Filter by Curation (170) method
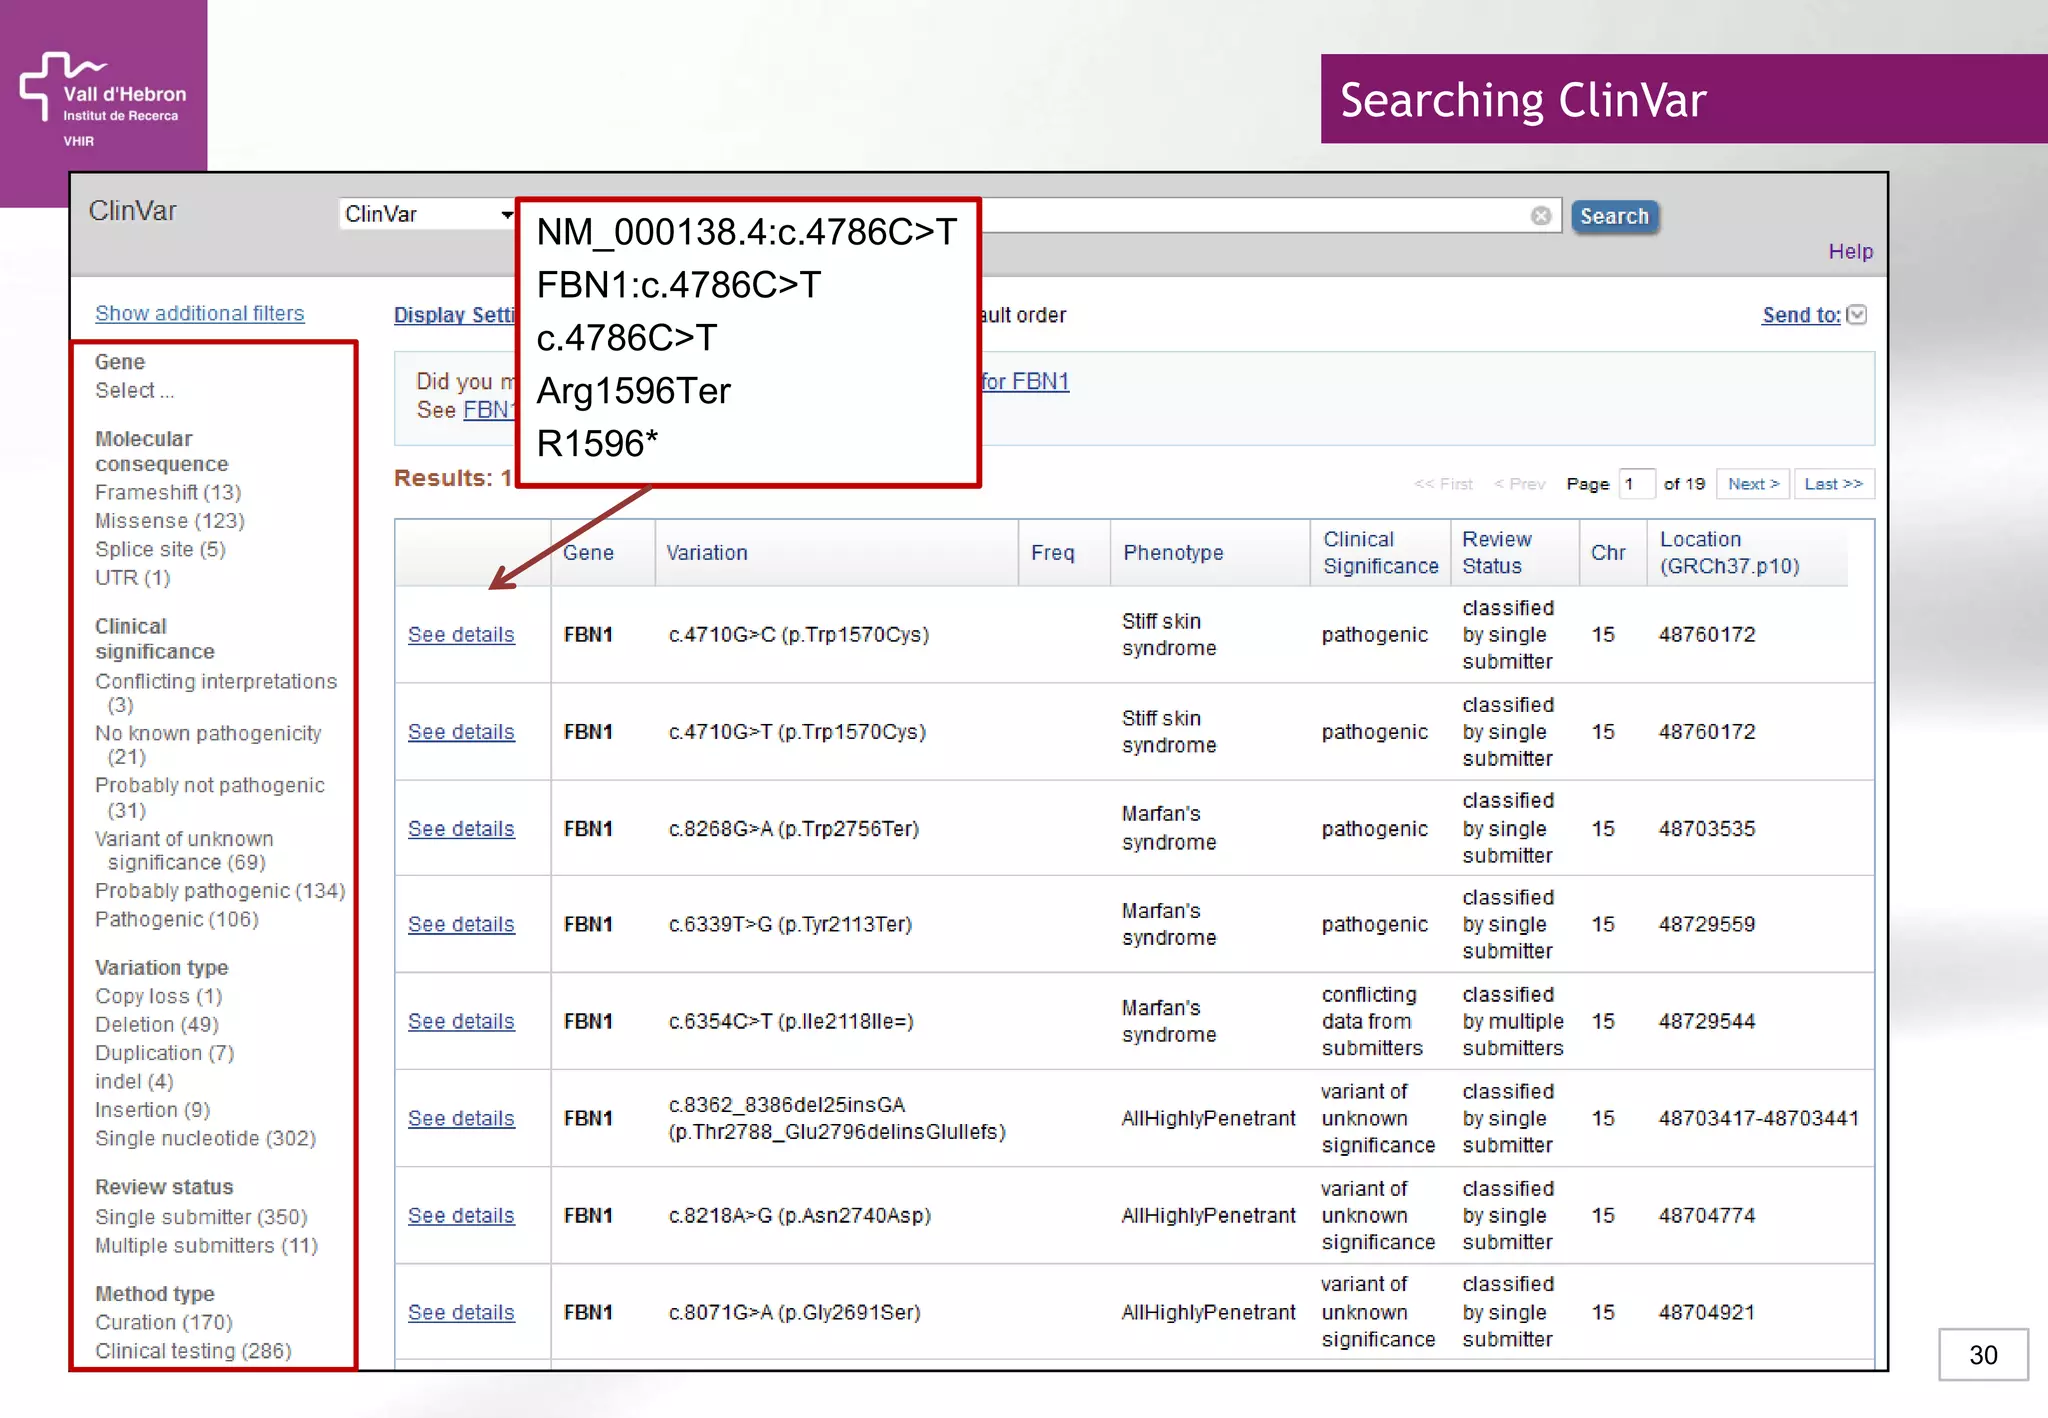The image size is (2048, 1418). click(x=164, y=1322)
